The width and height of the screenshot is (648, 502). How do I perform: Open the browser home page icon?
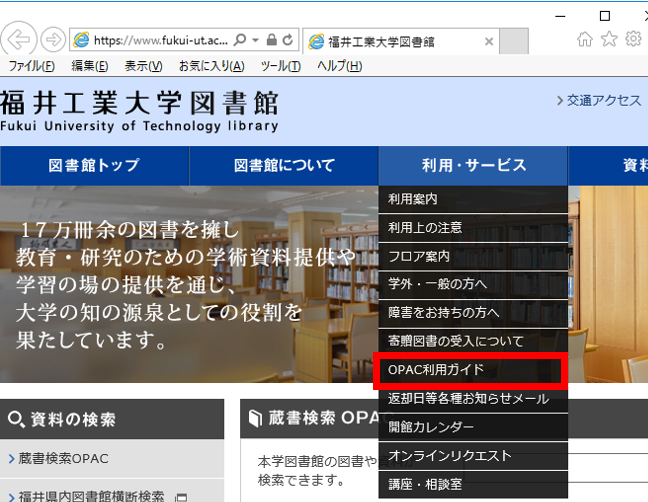(586, 40)
